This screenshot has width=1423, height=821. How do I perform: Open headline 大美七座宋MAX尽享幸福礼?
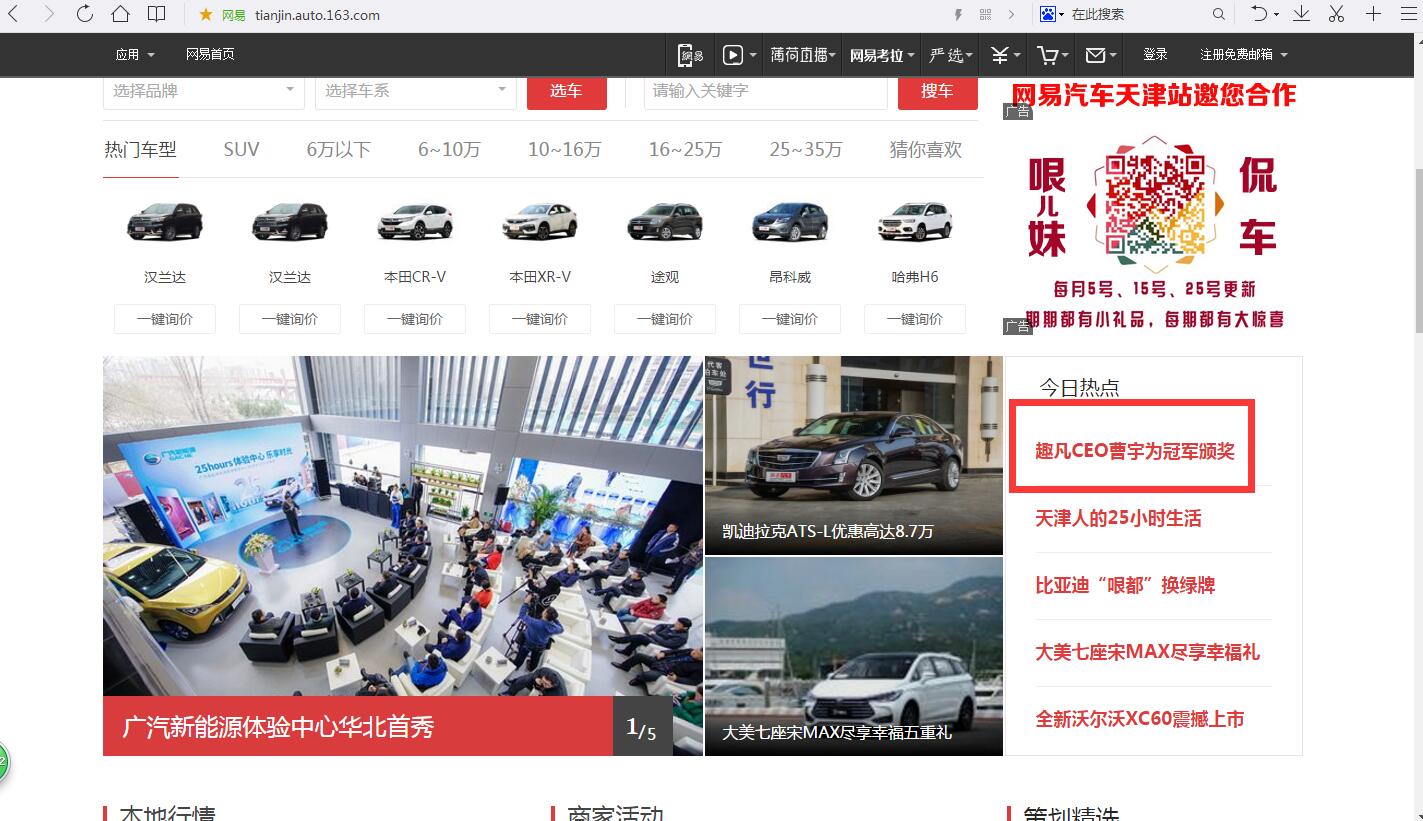tap(1147, 652)
